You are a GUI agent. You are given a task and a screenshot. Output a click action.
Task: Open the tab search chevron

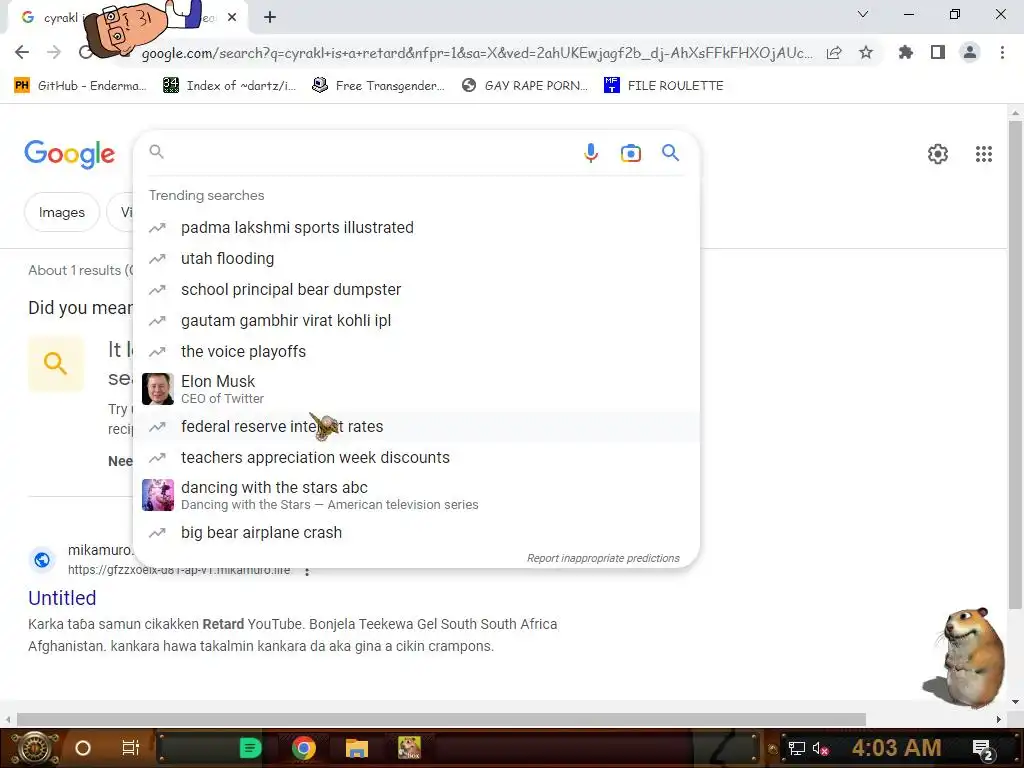[x=863, y=14]
